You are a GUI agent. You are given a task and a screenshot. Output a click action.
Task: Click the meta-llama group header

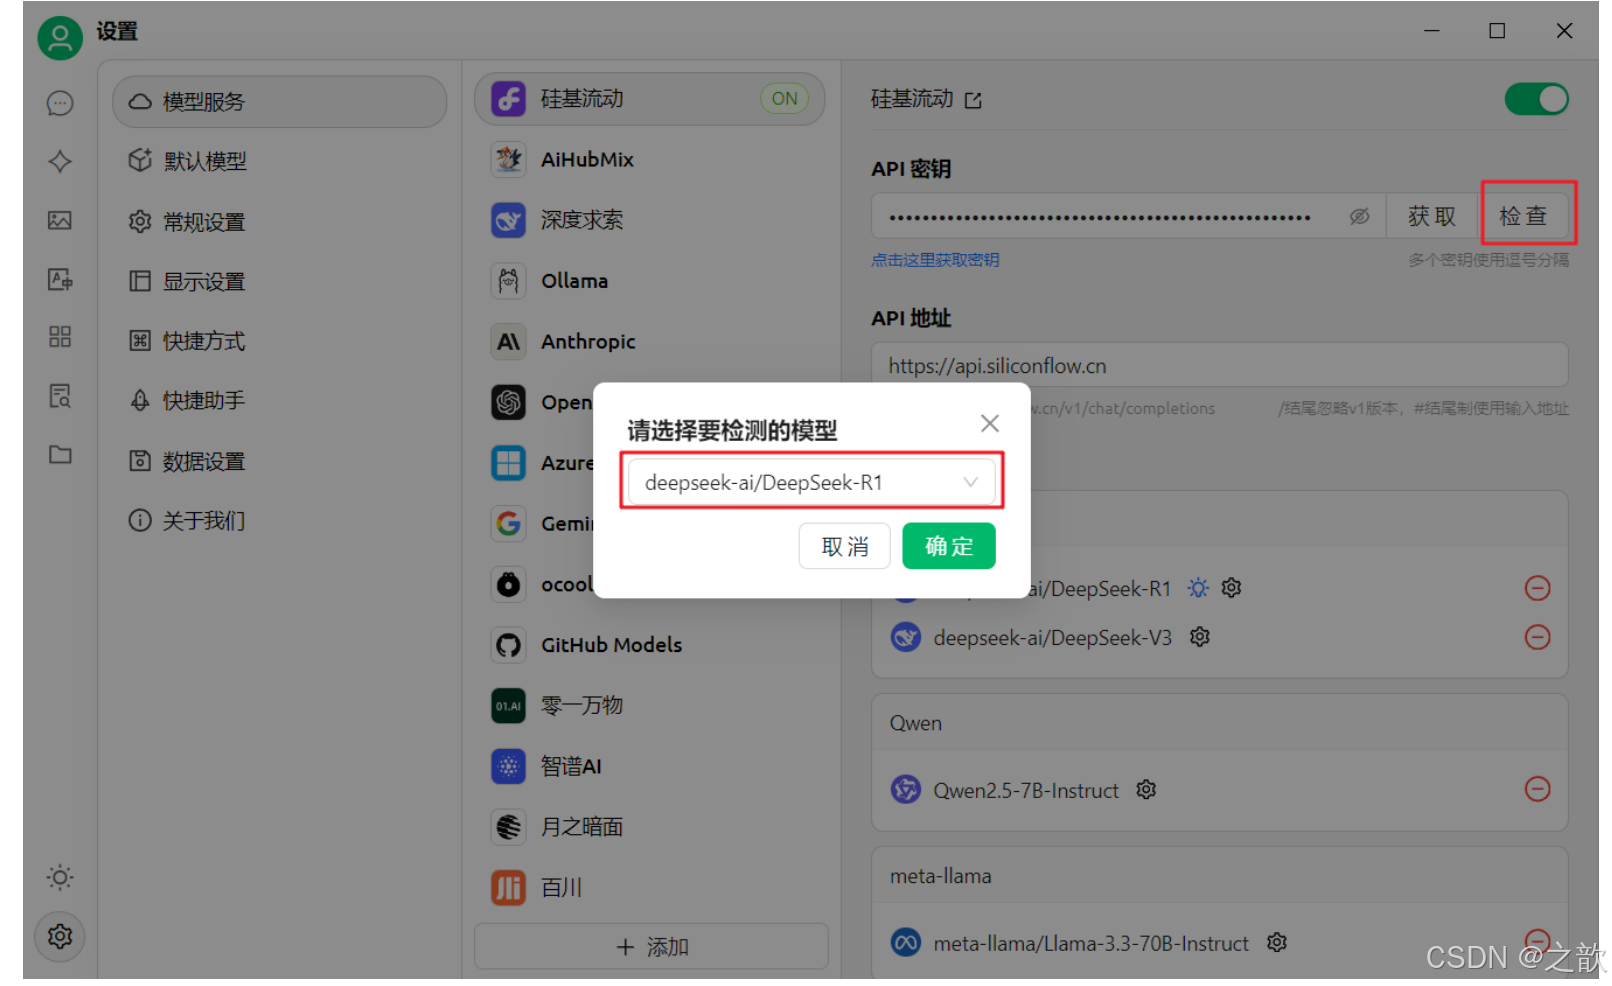point(1220,876)
